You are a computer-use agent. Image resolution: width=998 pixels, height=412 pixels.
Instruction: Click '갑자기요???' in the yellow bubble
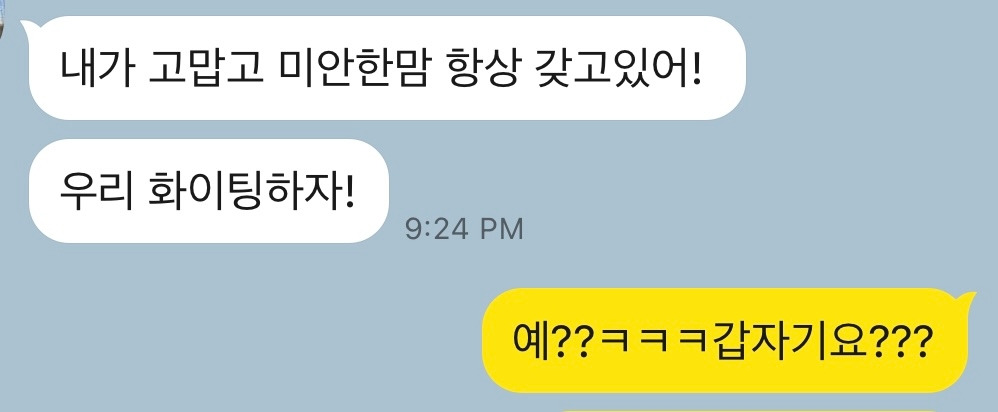tap(823, 341)
